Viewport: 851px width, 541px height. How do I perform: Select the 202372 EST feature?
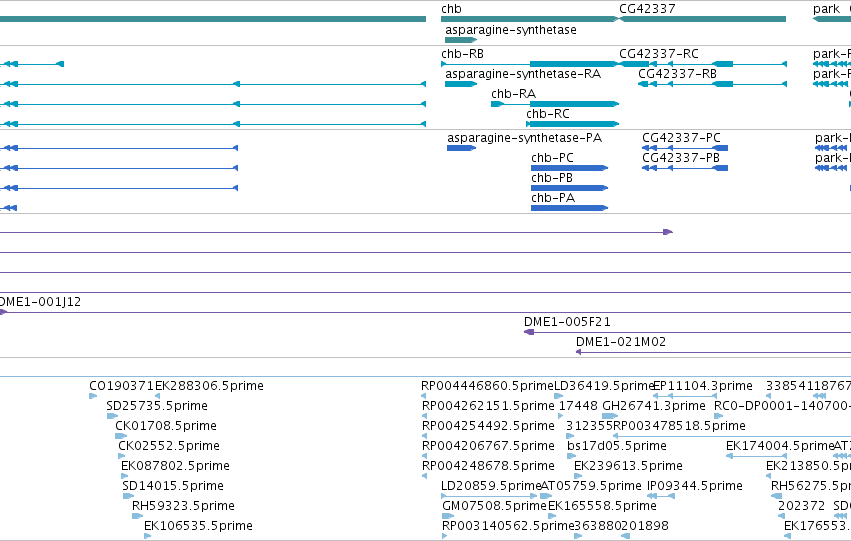(781, 516)
